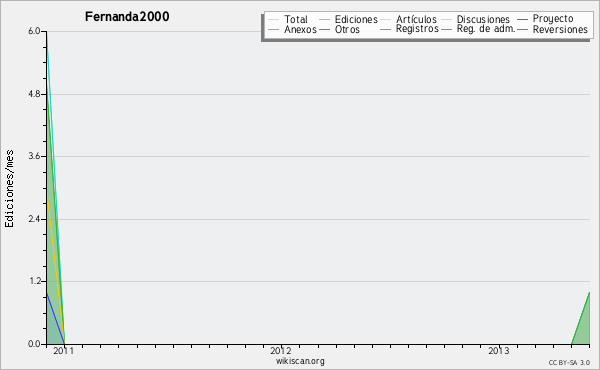Click the cyan Total line color swatch

point(273,19)
